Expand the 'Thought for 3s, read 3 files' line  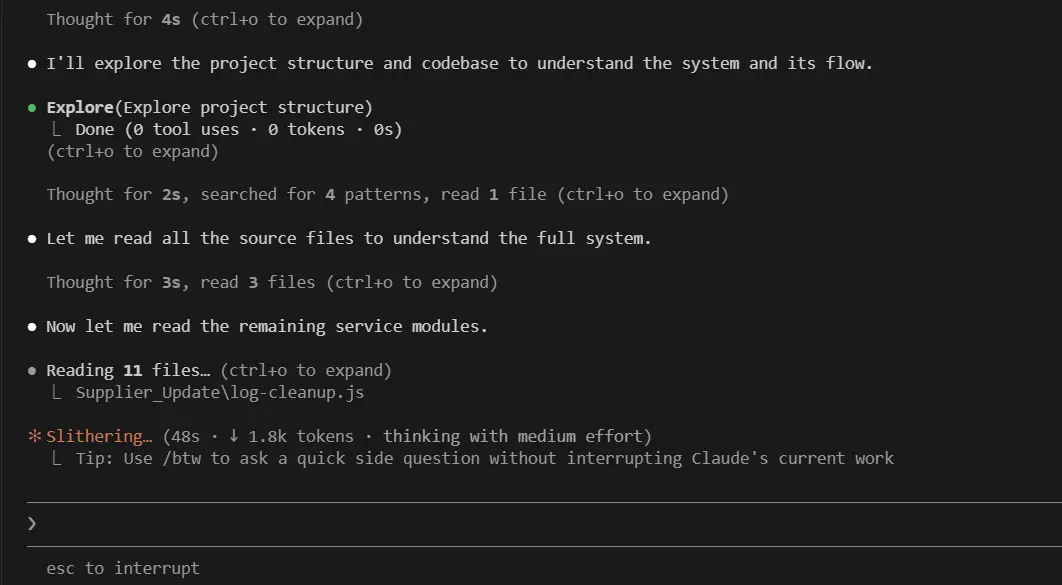pos(272,282)
